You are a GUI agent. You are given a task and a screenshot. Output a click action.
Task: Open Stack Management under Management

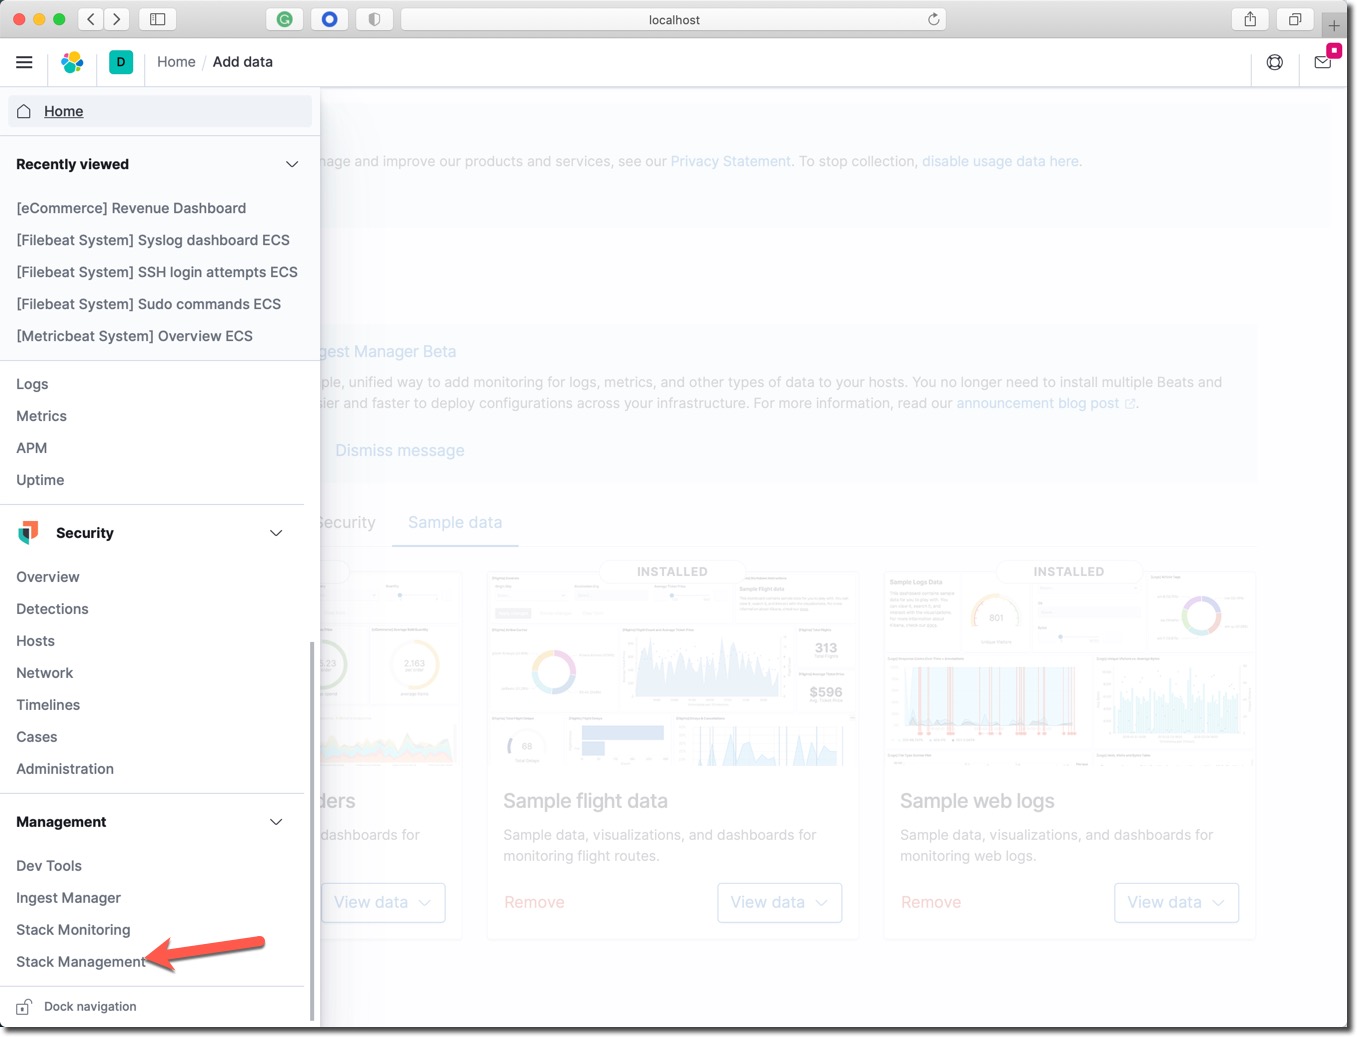pyautogui.click(x=81, y=962)
